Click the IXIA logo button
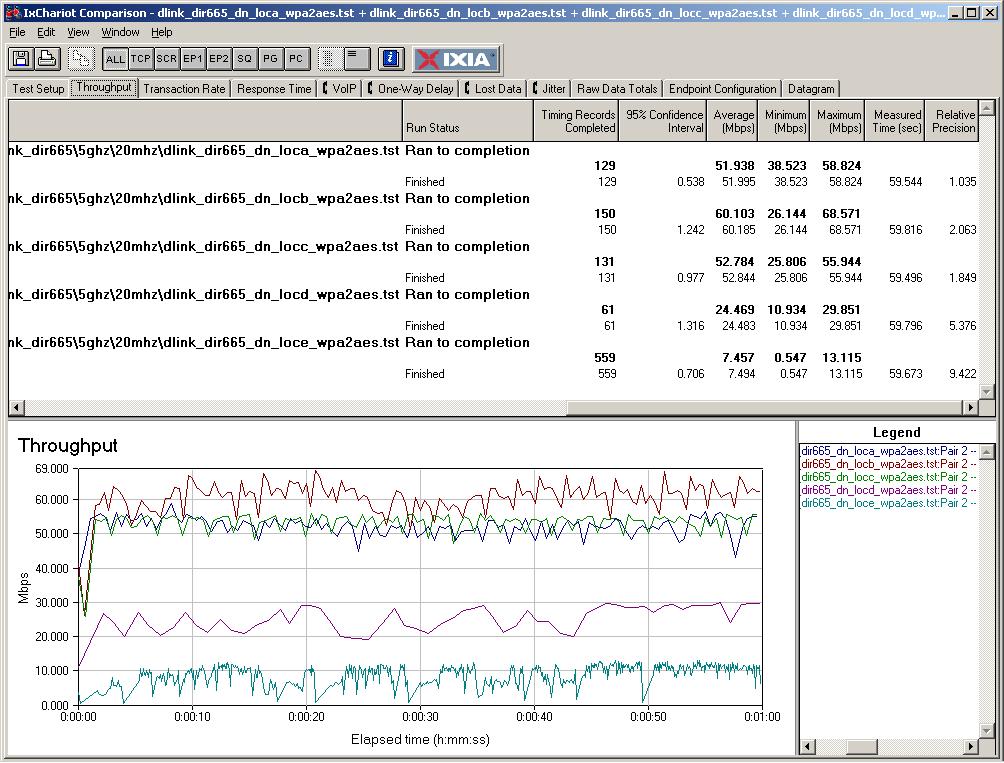Image resolution: width=1004 pixels, height=763 pixels. coord(455,60)
